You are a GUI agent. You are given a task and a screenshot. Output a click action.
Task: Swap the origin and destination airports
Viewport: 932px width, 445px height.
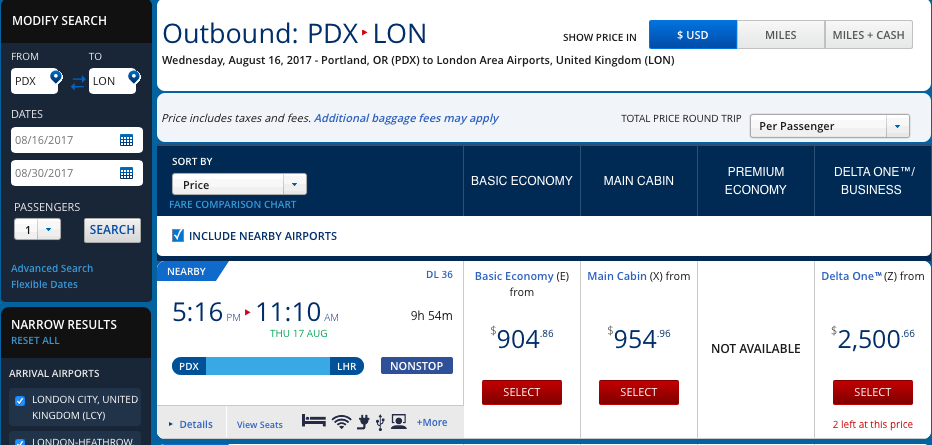[x=78, y=79]
